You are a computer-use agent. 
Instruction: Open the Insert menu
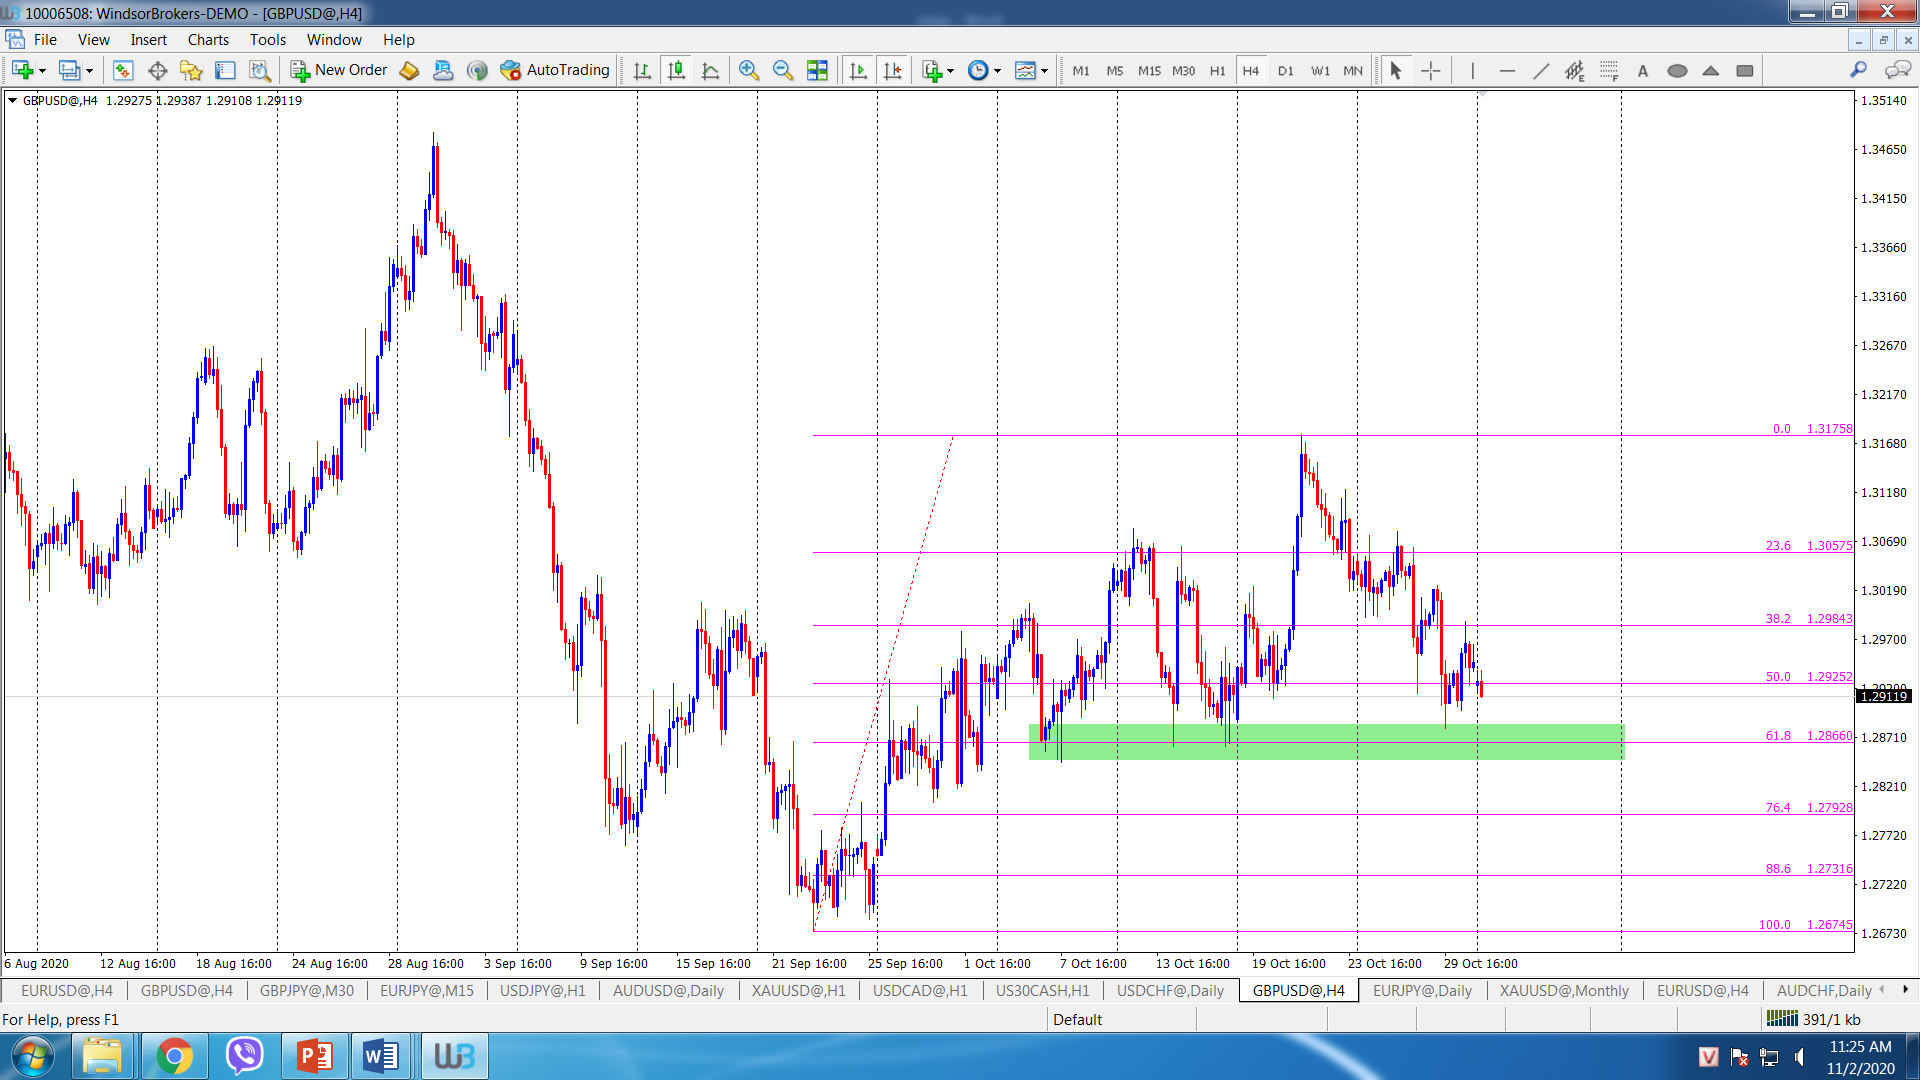point(149,40)
